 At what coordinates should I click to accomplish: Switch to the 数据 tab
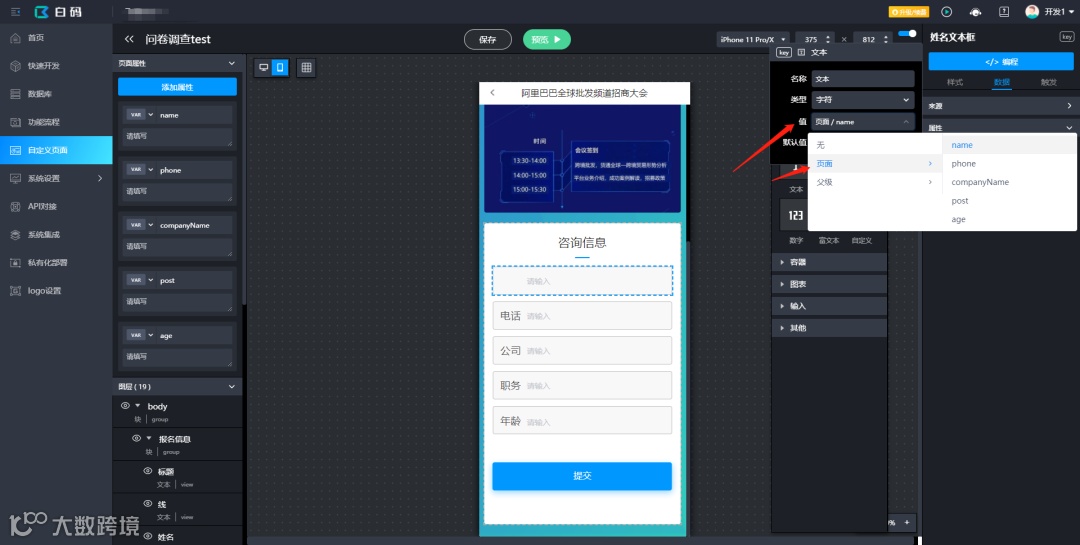coord(1001,82)
